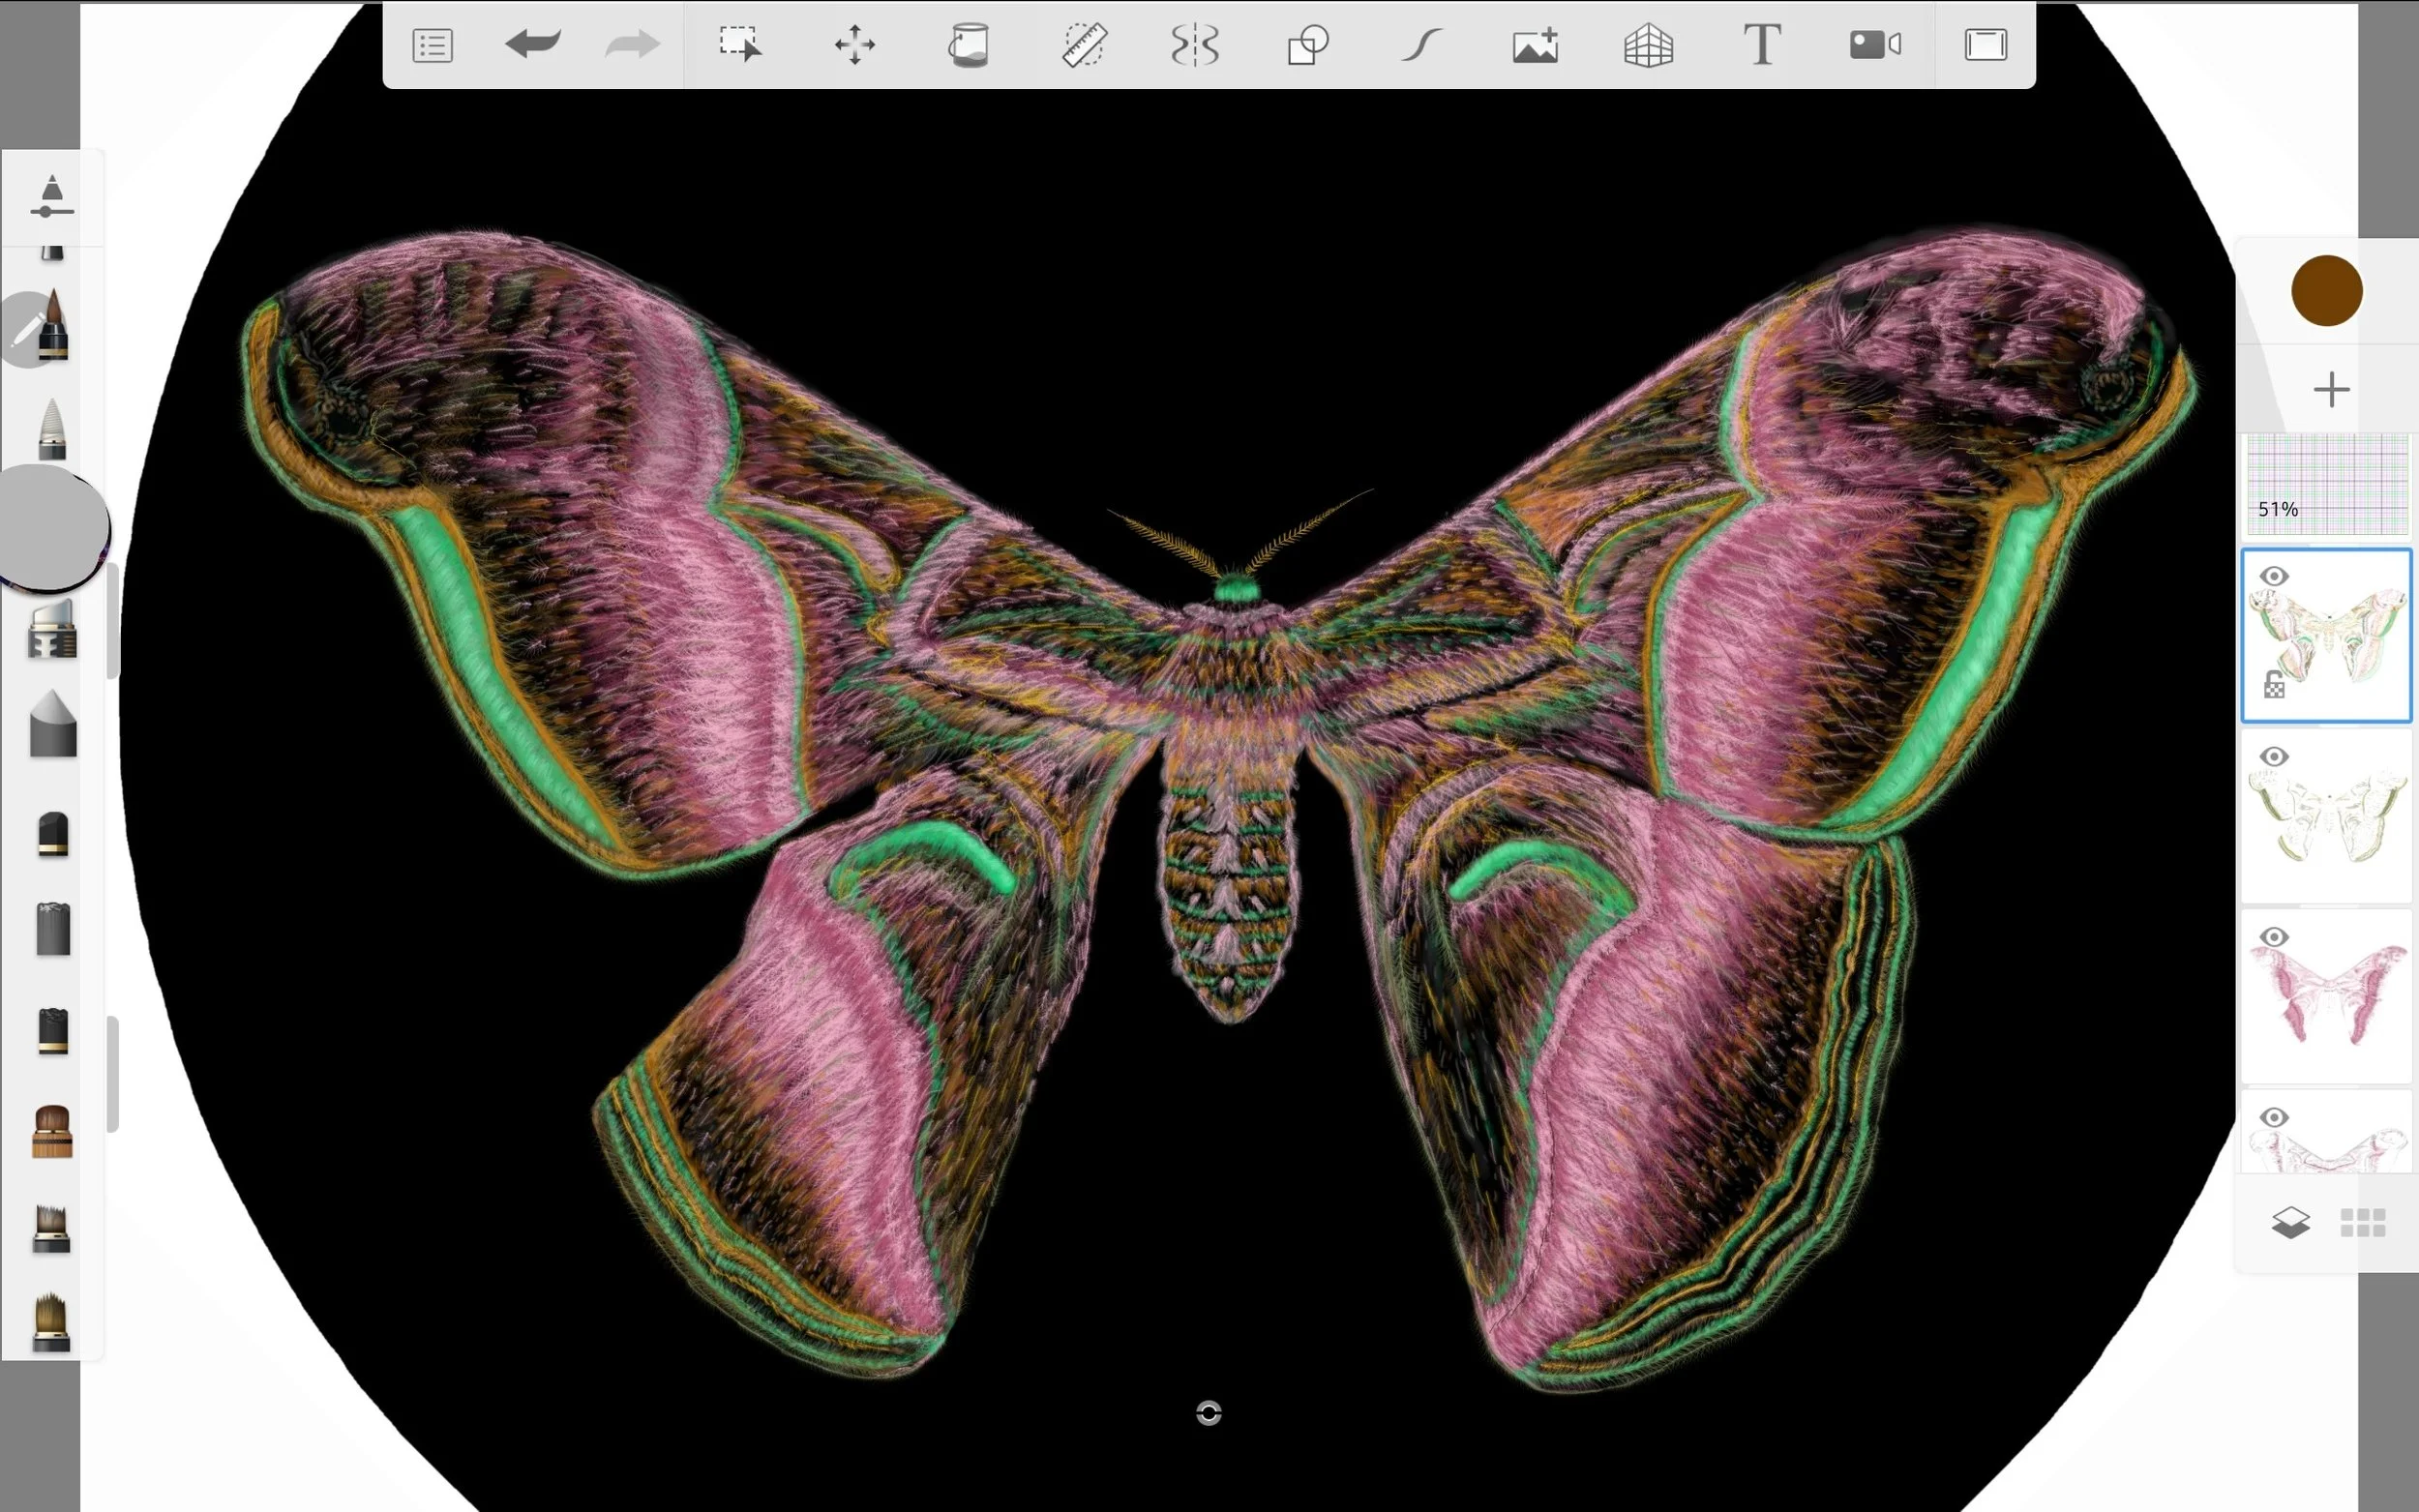
Task: Open the Draw Styles shapes tool
Action: pyautogui.click(x=1308, y=45)
